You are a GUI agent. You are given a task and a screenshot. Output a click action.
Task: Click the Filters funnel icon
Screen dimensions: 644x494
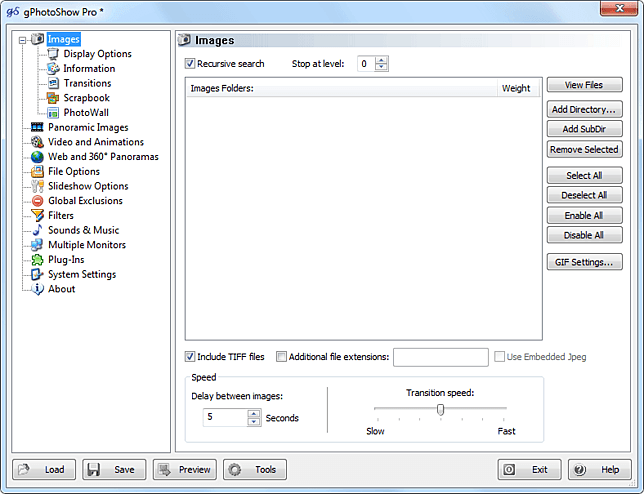[37, 215]
